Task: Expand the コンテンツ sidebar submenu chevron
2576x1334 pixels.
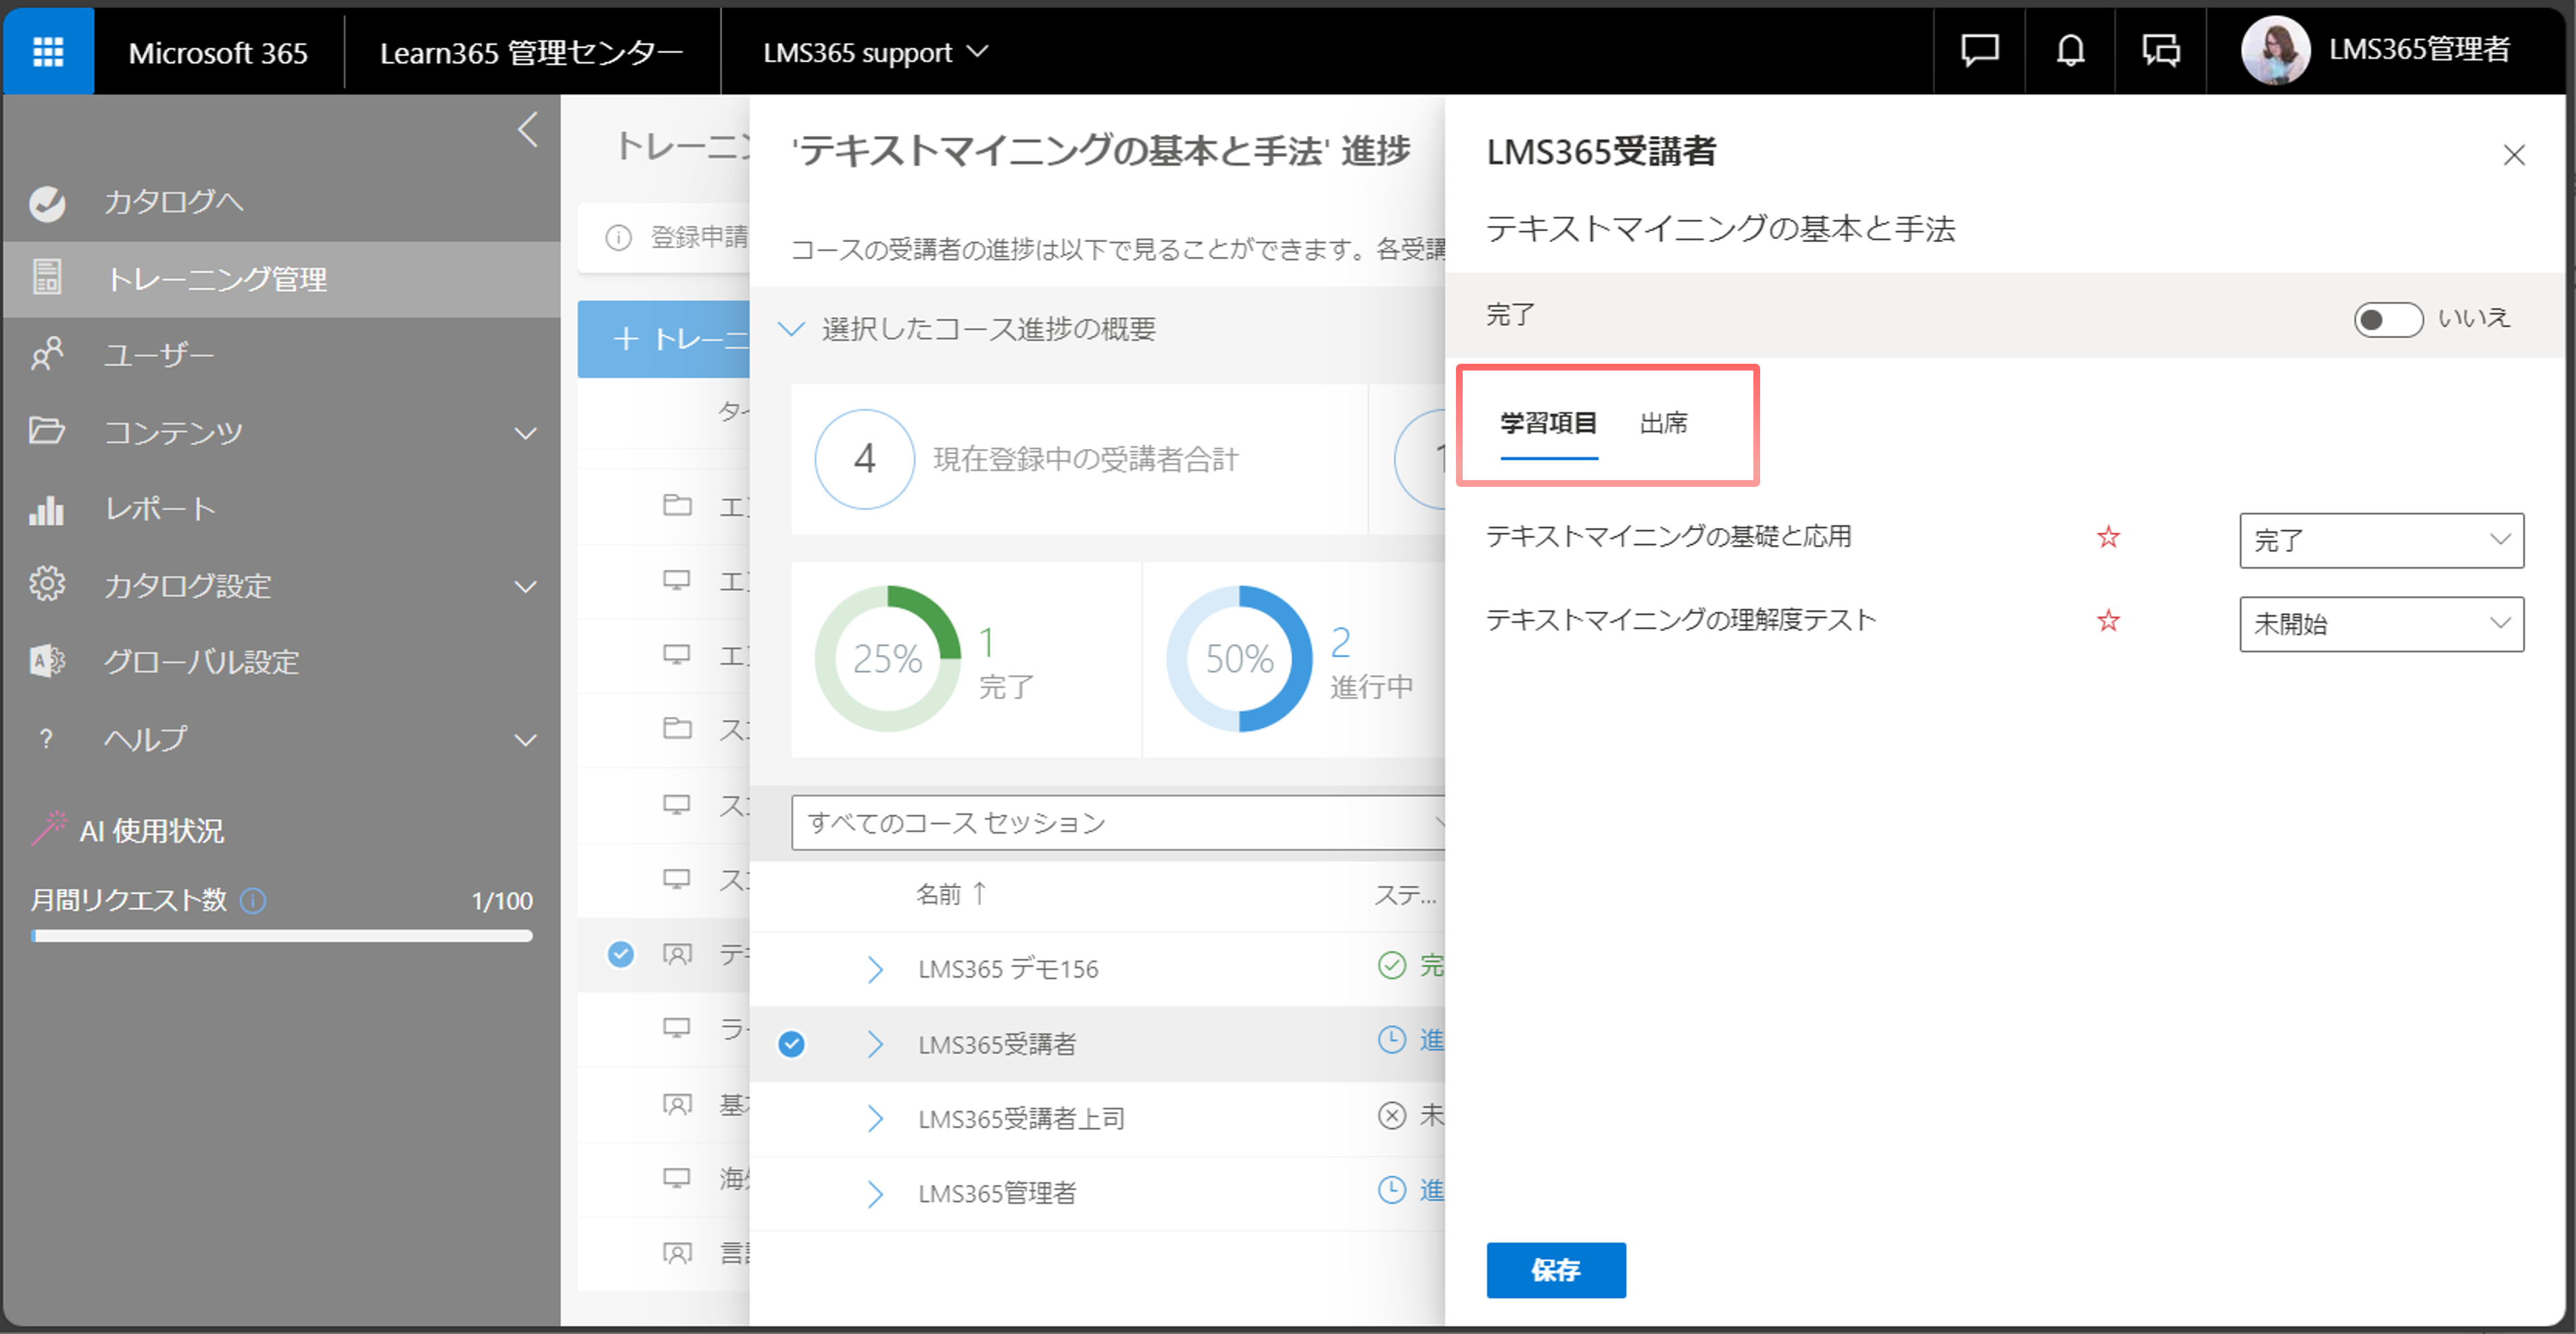Action: [x=525, y=433]
